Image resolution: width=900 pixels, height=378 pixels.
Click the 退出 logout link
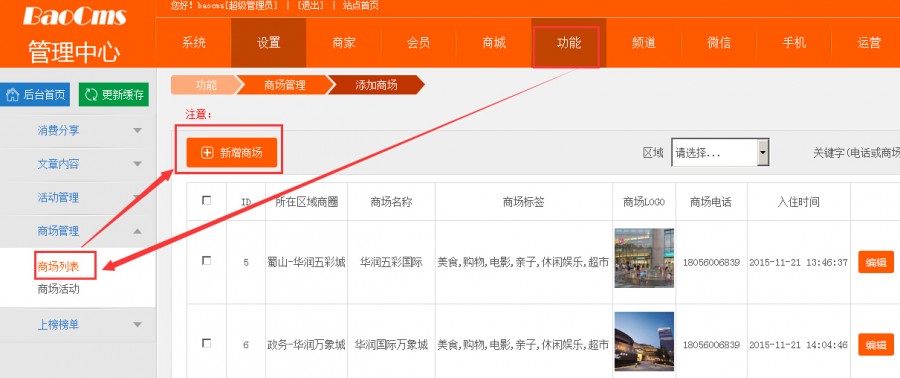click(x=311, y=6)
